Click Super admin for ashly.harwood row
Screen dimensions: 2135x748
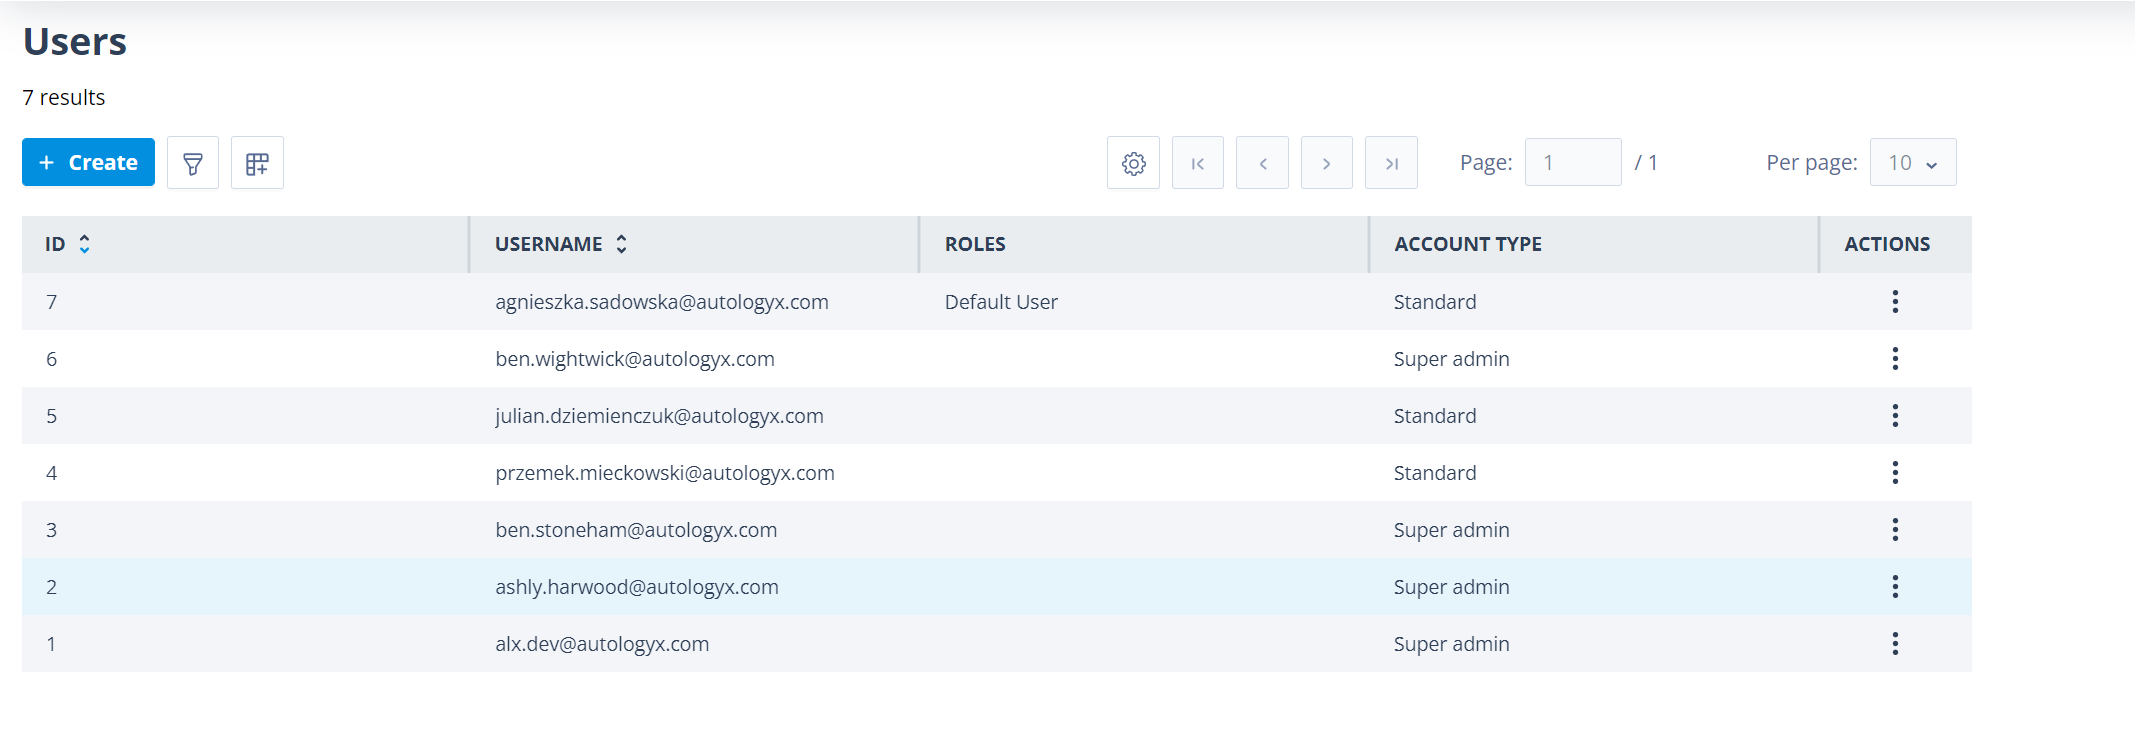click(1452, 587)
